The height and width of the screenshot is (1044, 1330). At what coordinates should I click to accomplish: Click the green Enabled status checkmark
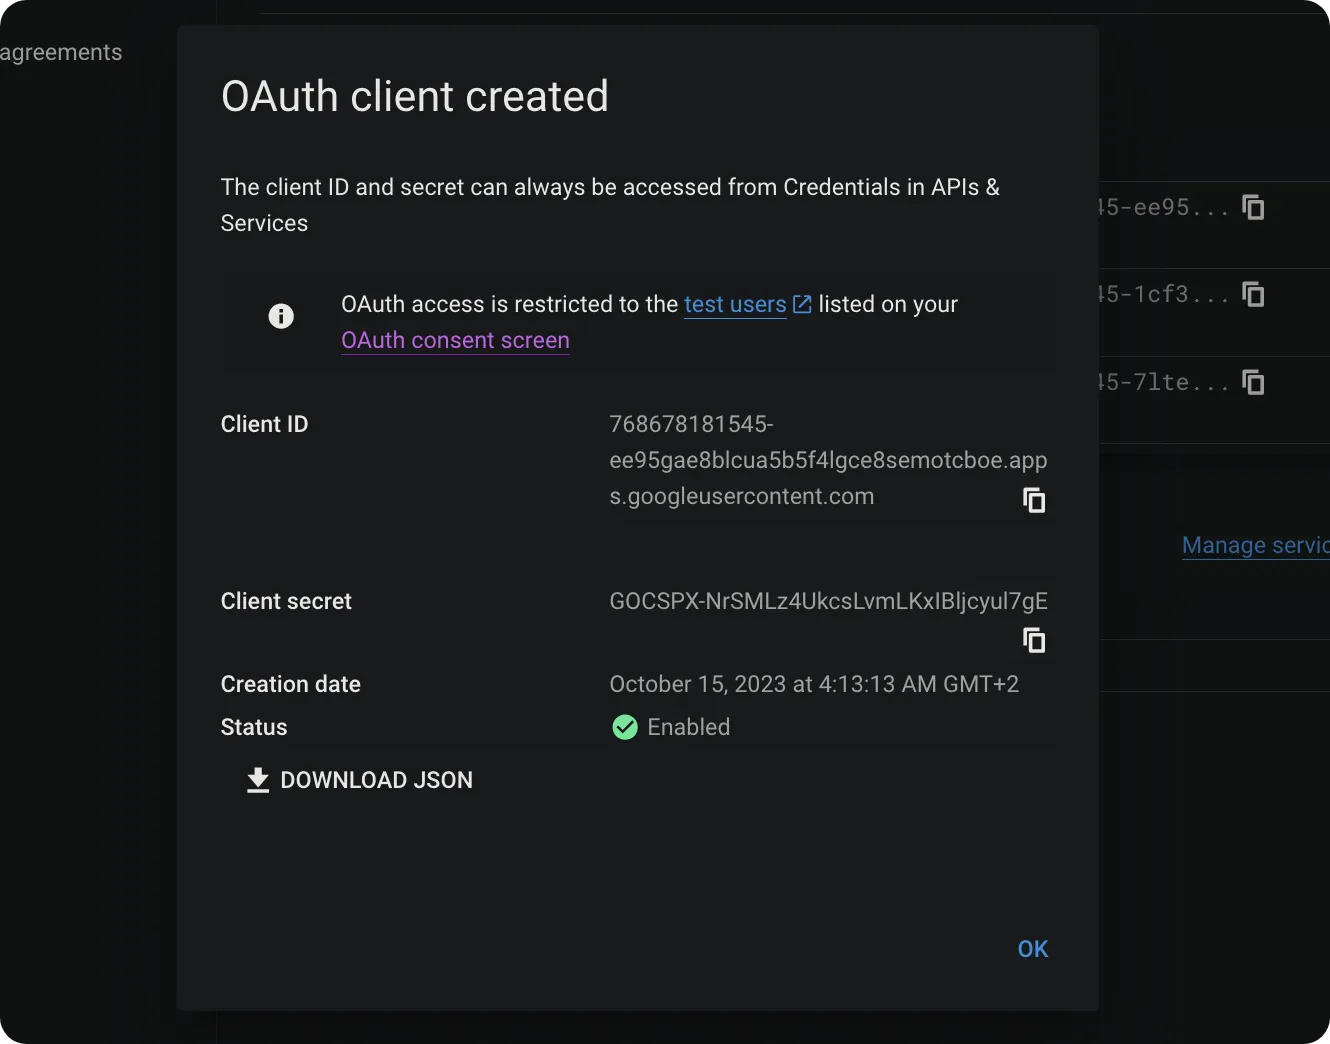coord(625,727)
